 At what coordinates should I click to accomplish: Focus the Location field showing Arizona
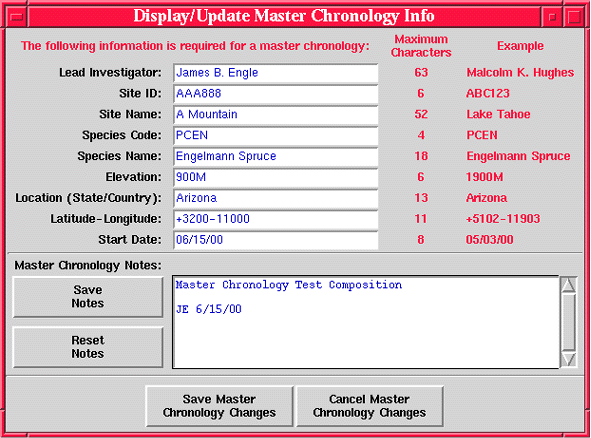(276, 198)
